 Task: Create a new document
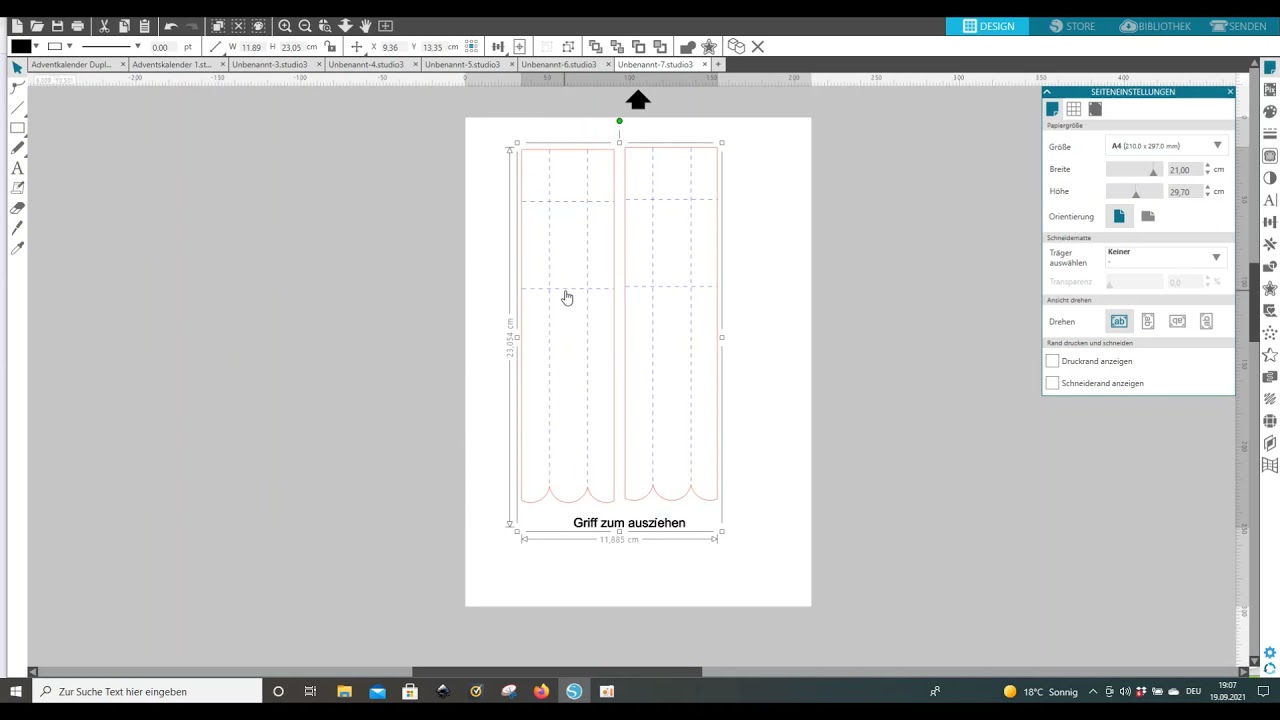coord(17,26)
